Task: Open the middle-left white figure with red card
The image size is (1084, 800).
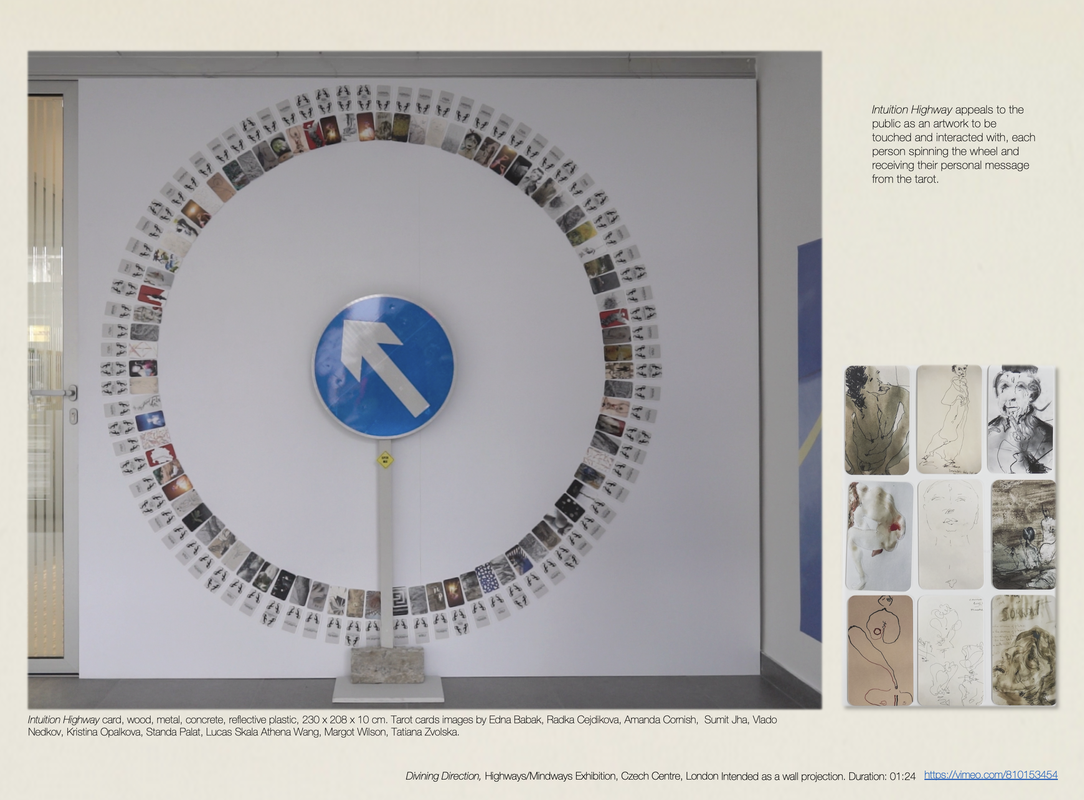Action: pos(878,536)
